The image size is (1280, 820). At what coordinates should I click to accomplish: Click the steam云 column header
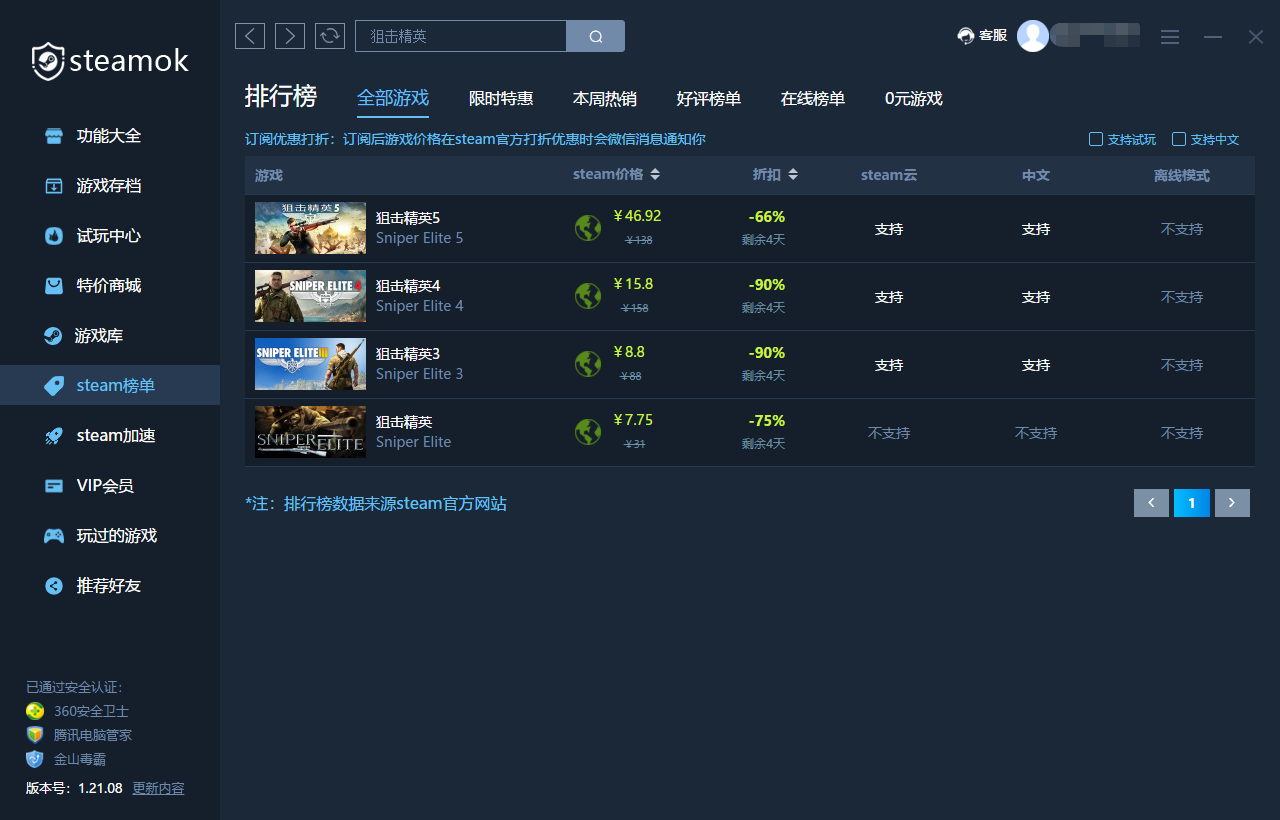coord(889,175)
